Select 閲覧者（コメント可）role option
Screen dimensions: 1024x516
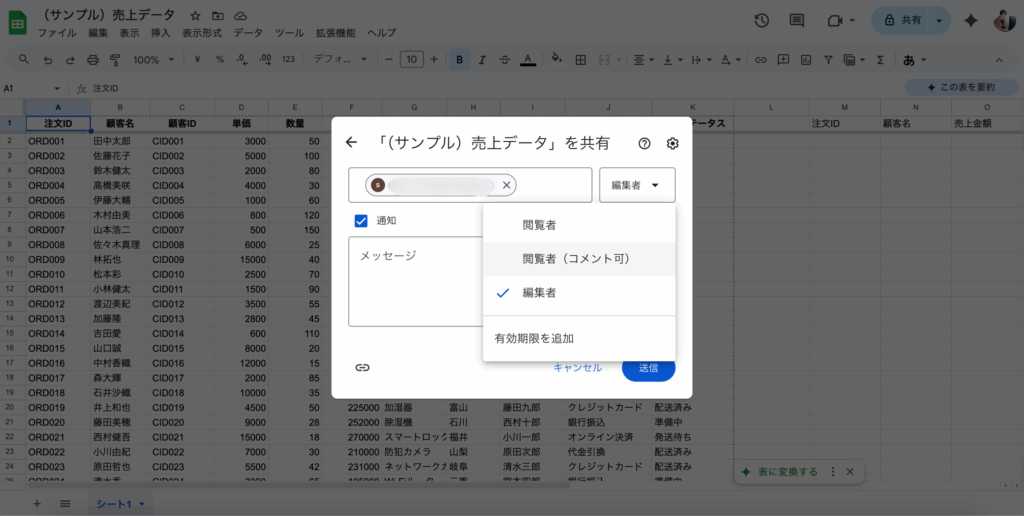[x=579, y=259]
